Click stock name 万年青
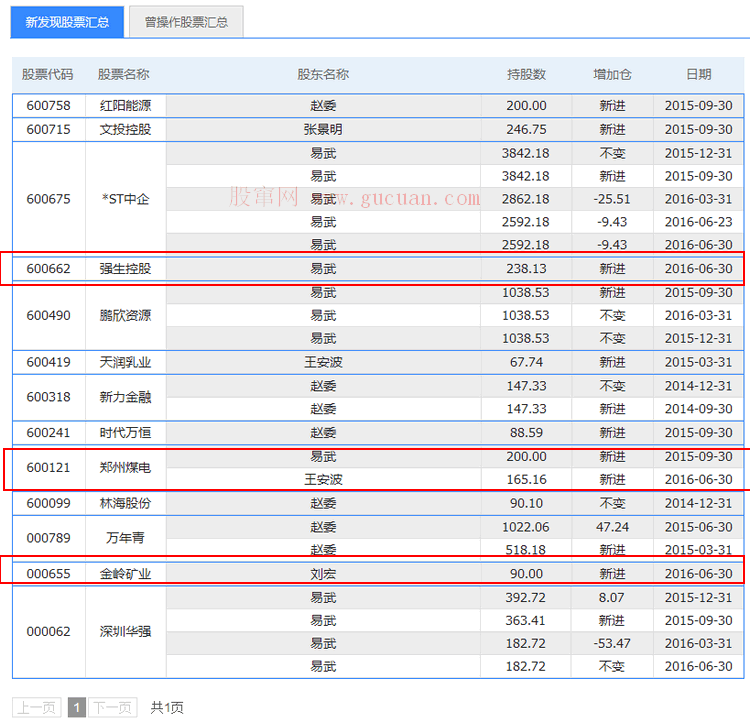The height and width of the screenshot is (723, 750). [x=125, y=538]
